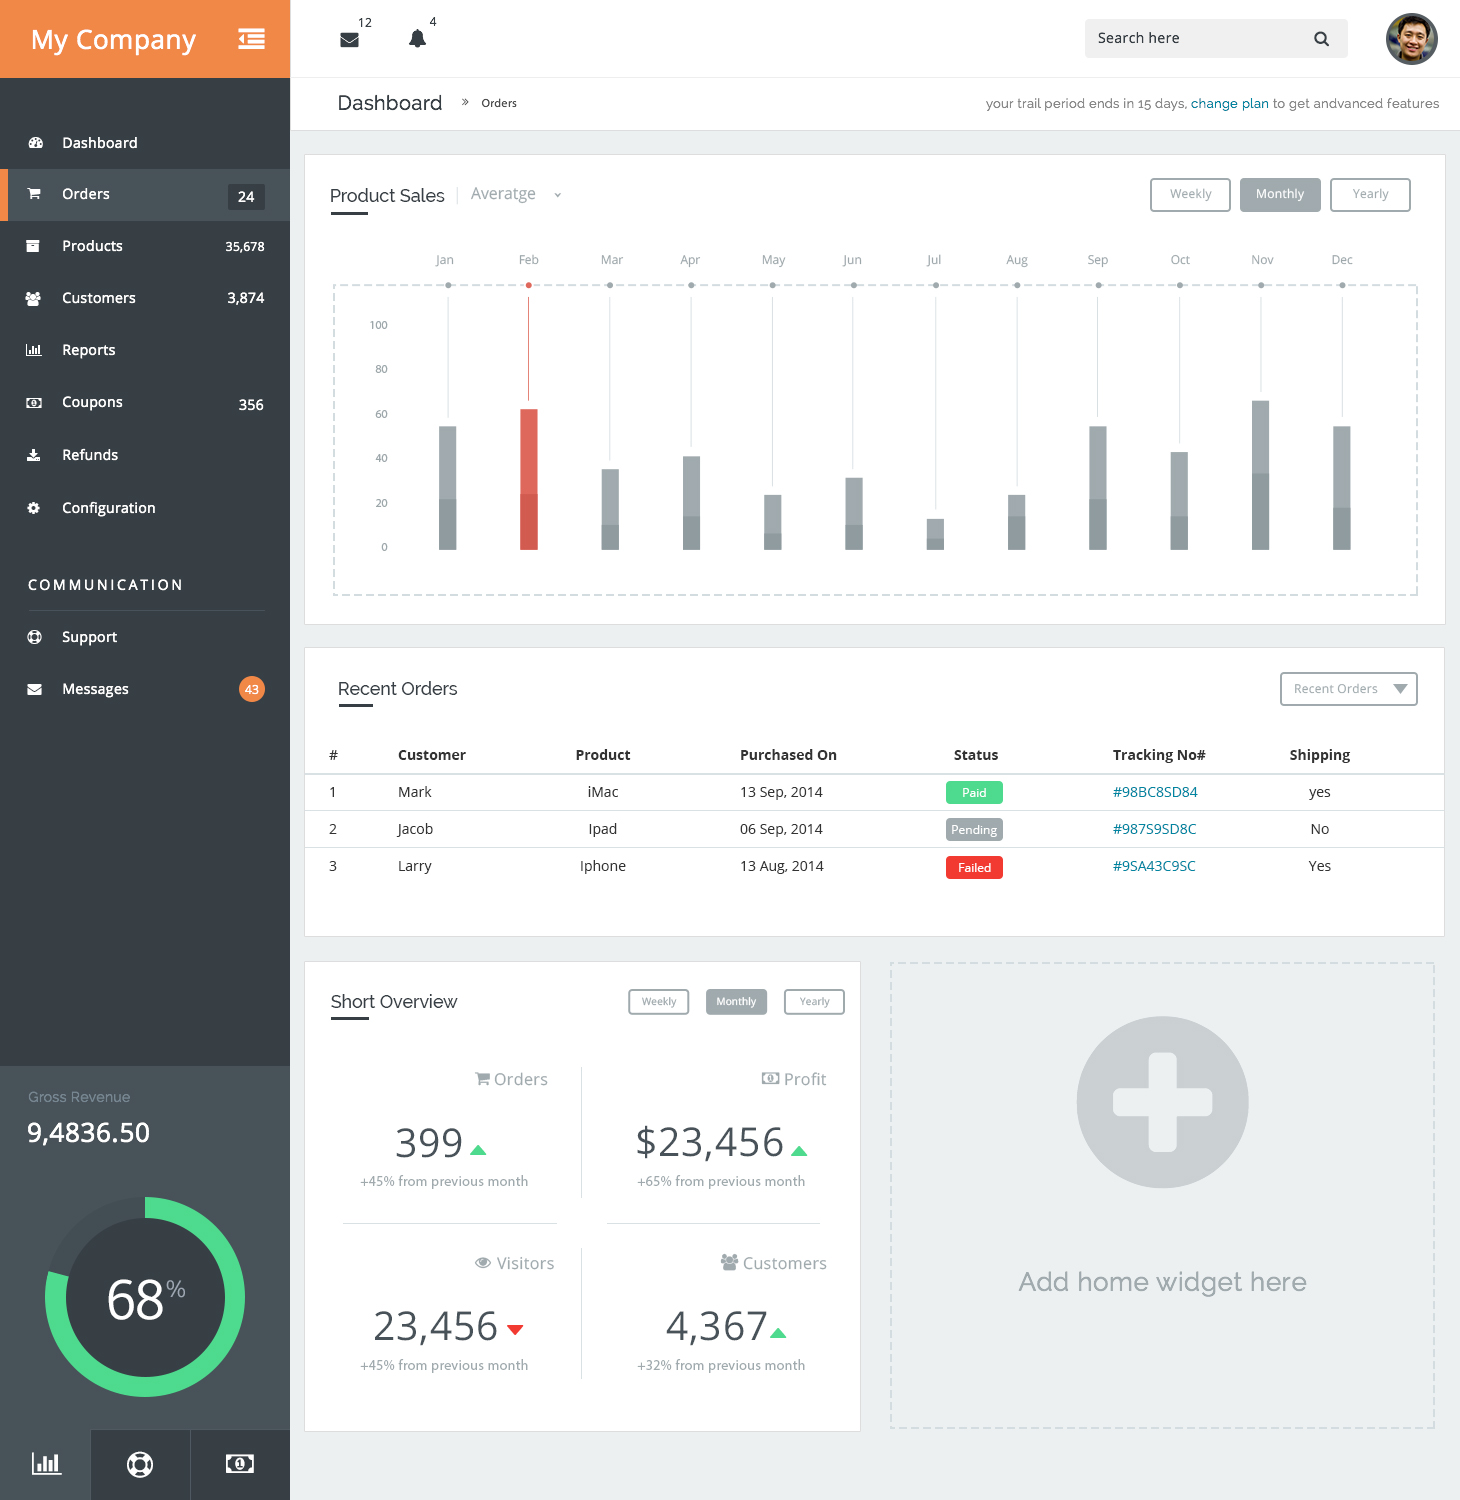
Task: Open the bell notifications icon
Action: pos(417,39)
